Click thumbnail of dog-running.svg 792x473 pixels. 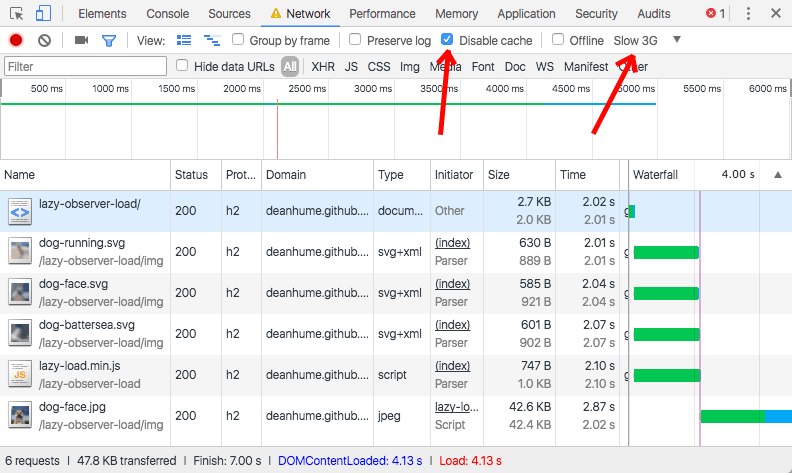[x=20, y=252]
